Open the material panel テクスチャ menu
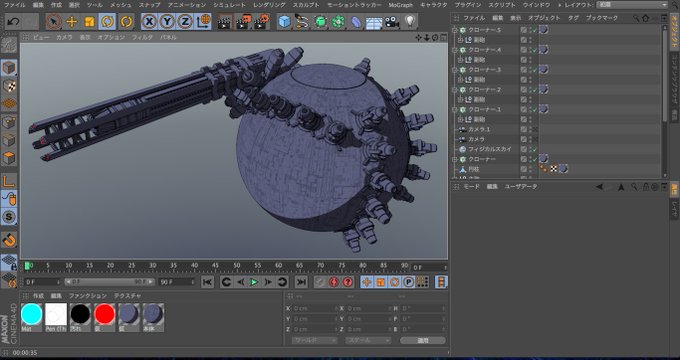 128,296
